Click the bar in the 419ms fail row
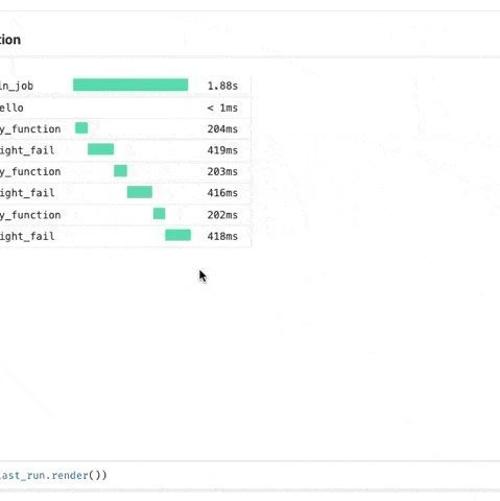 pos(101,149)
